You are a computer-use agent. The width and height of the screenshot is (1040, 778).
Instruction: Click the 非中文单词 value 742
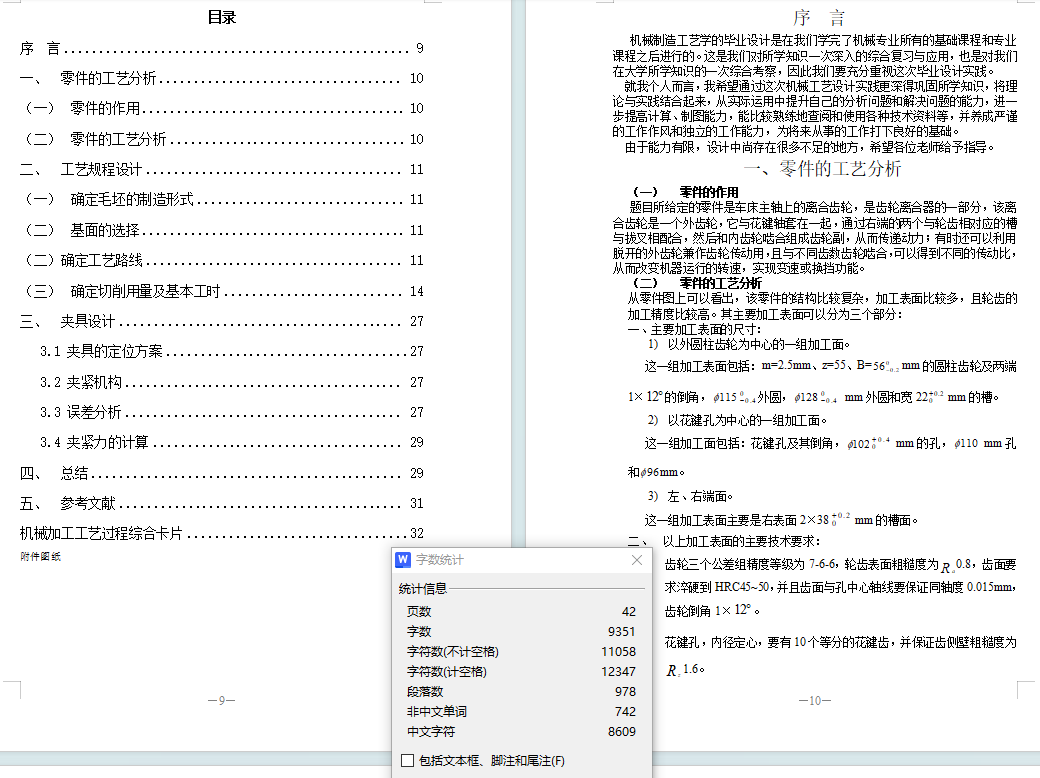coord(625,711)
